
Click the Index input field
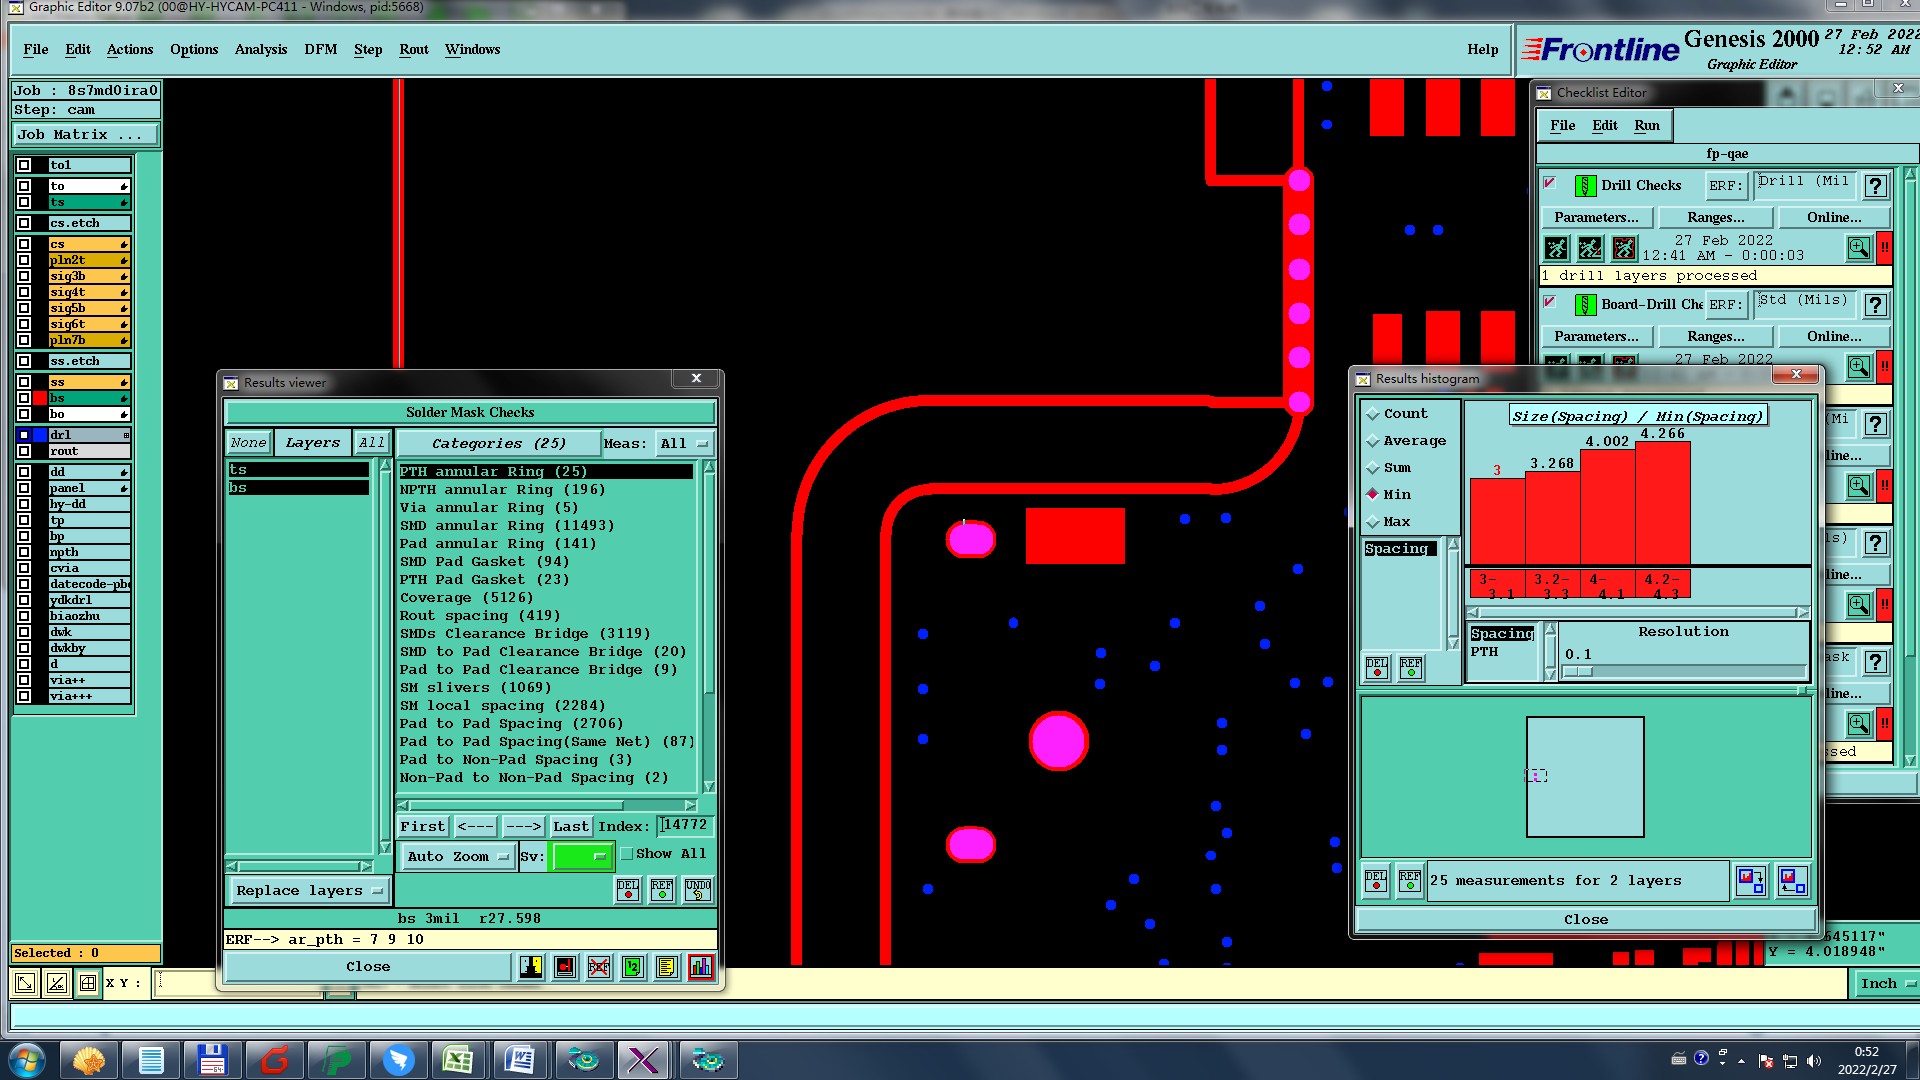click(686, 826)
